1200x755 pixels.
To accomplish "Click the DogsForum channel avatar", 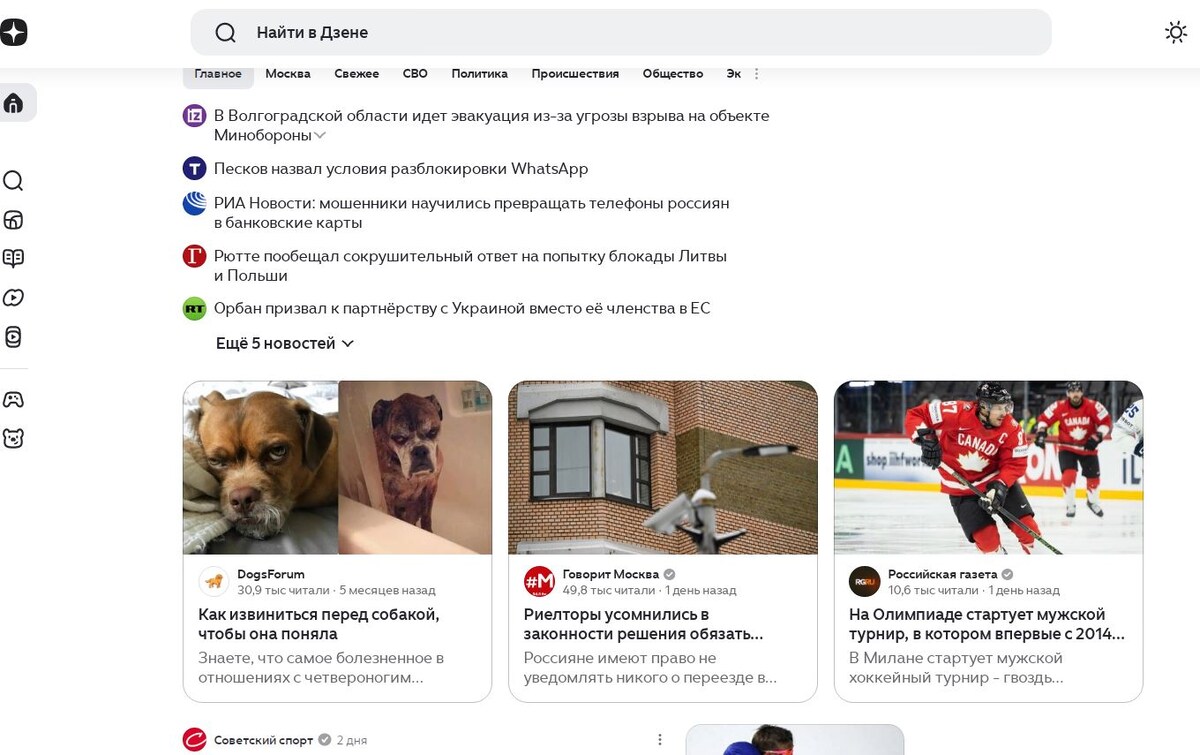I will point(213,581).
